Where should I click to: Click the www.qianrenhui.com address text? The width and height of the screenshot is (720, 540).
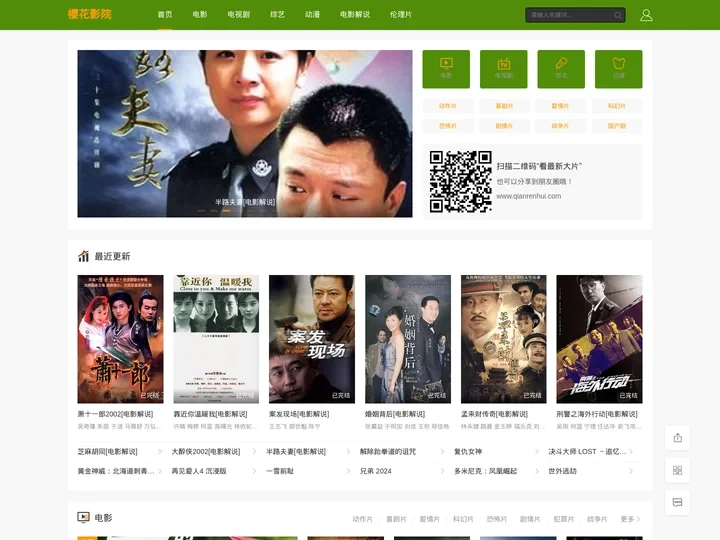click(529, 196)
